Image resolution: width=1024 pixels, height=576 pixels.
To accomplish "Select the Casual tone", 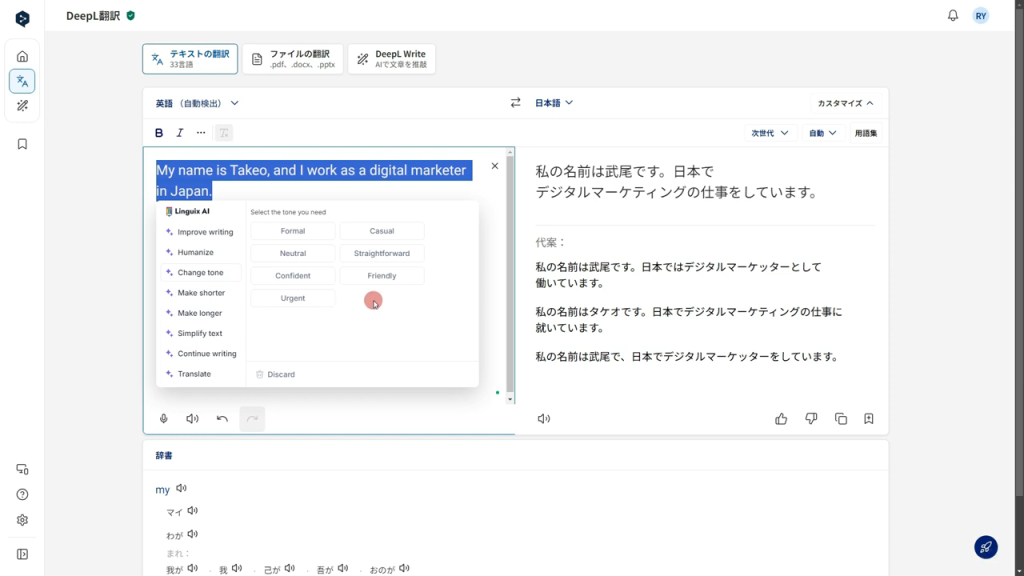I will [x=381, y=231].
